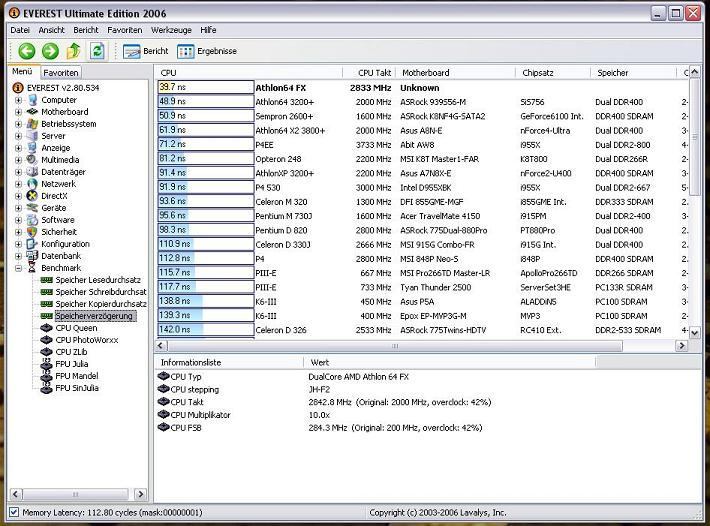
Task: Sort by the Speicher column header
Action: [x=633, y=73]
